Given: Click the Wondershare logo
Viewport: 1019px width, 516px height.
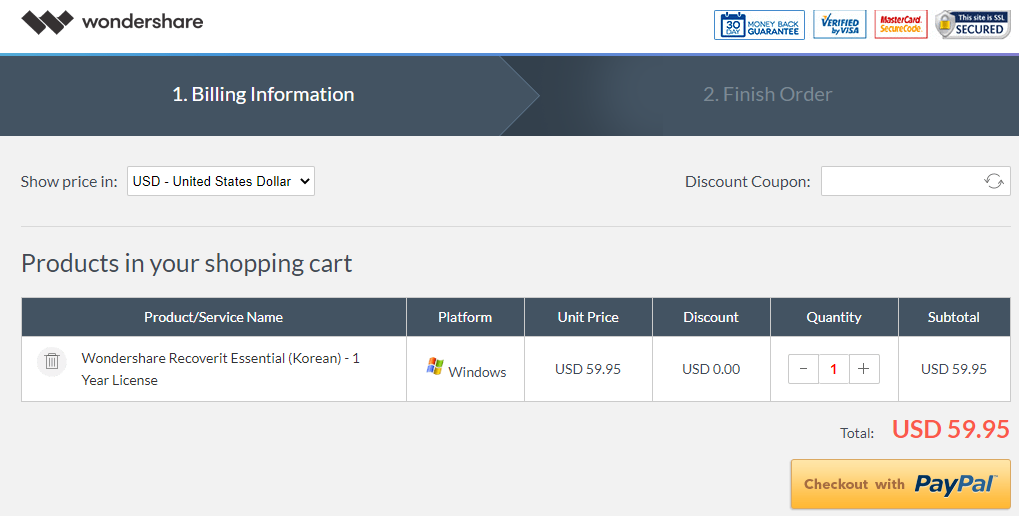Looking at the screenshot, I should [112, 22].
